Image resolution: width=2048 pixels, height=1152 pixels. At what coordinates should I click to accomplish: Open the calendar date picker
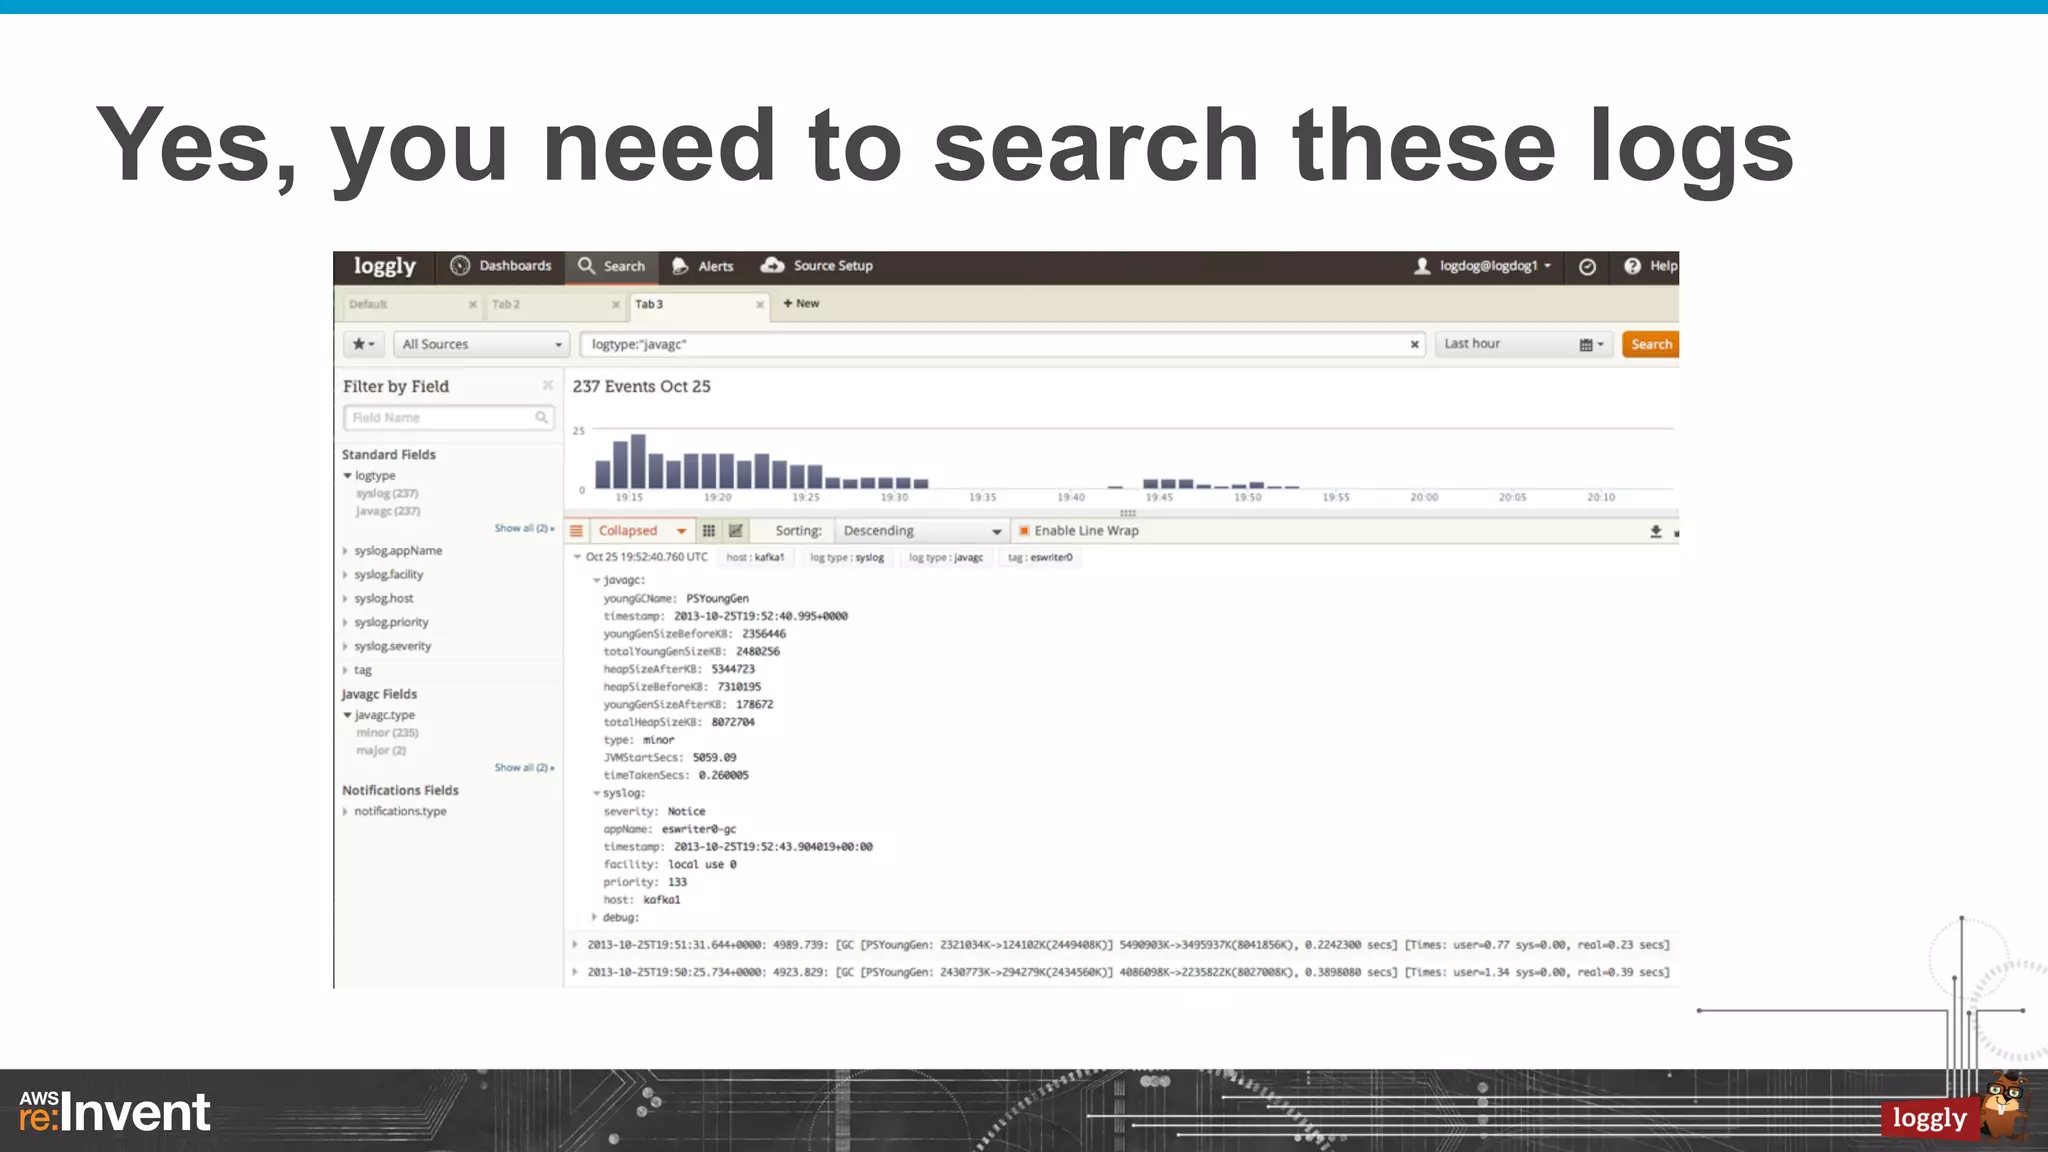pyautogui.click(x=1591, y=345)
